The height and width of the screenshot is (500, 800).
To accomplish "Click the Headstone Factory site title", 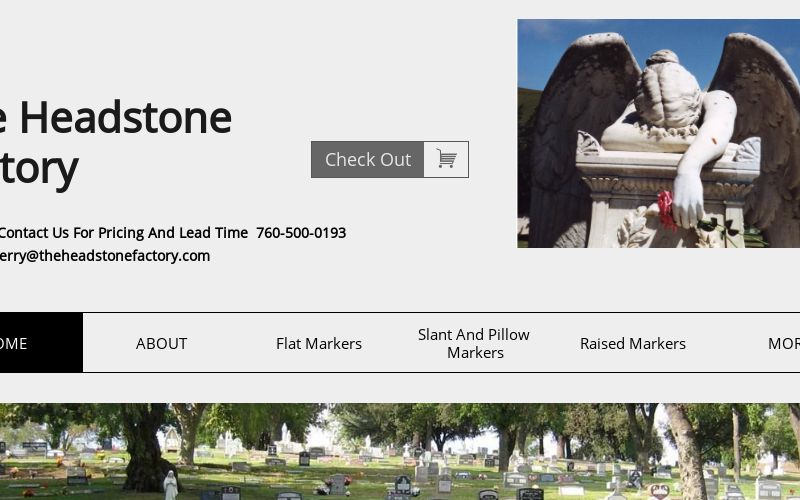I will (x=115, y=144).
